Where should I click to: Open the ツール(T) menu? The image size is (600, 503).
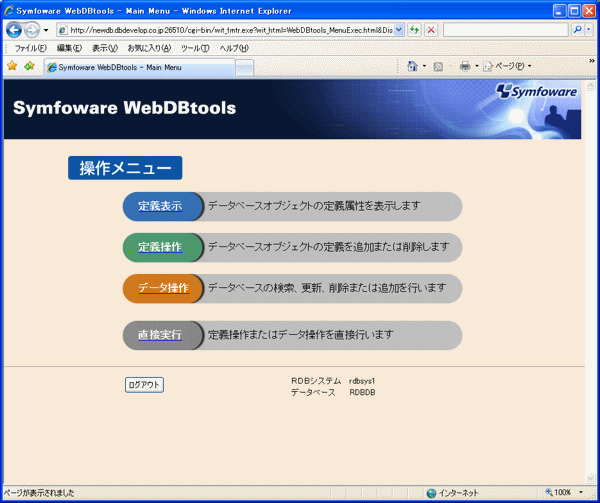click(195, 48)
